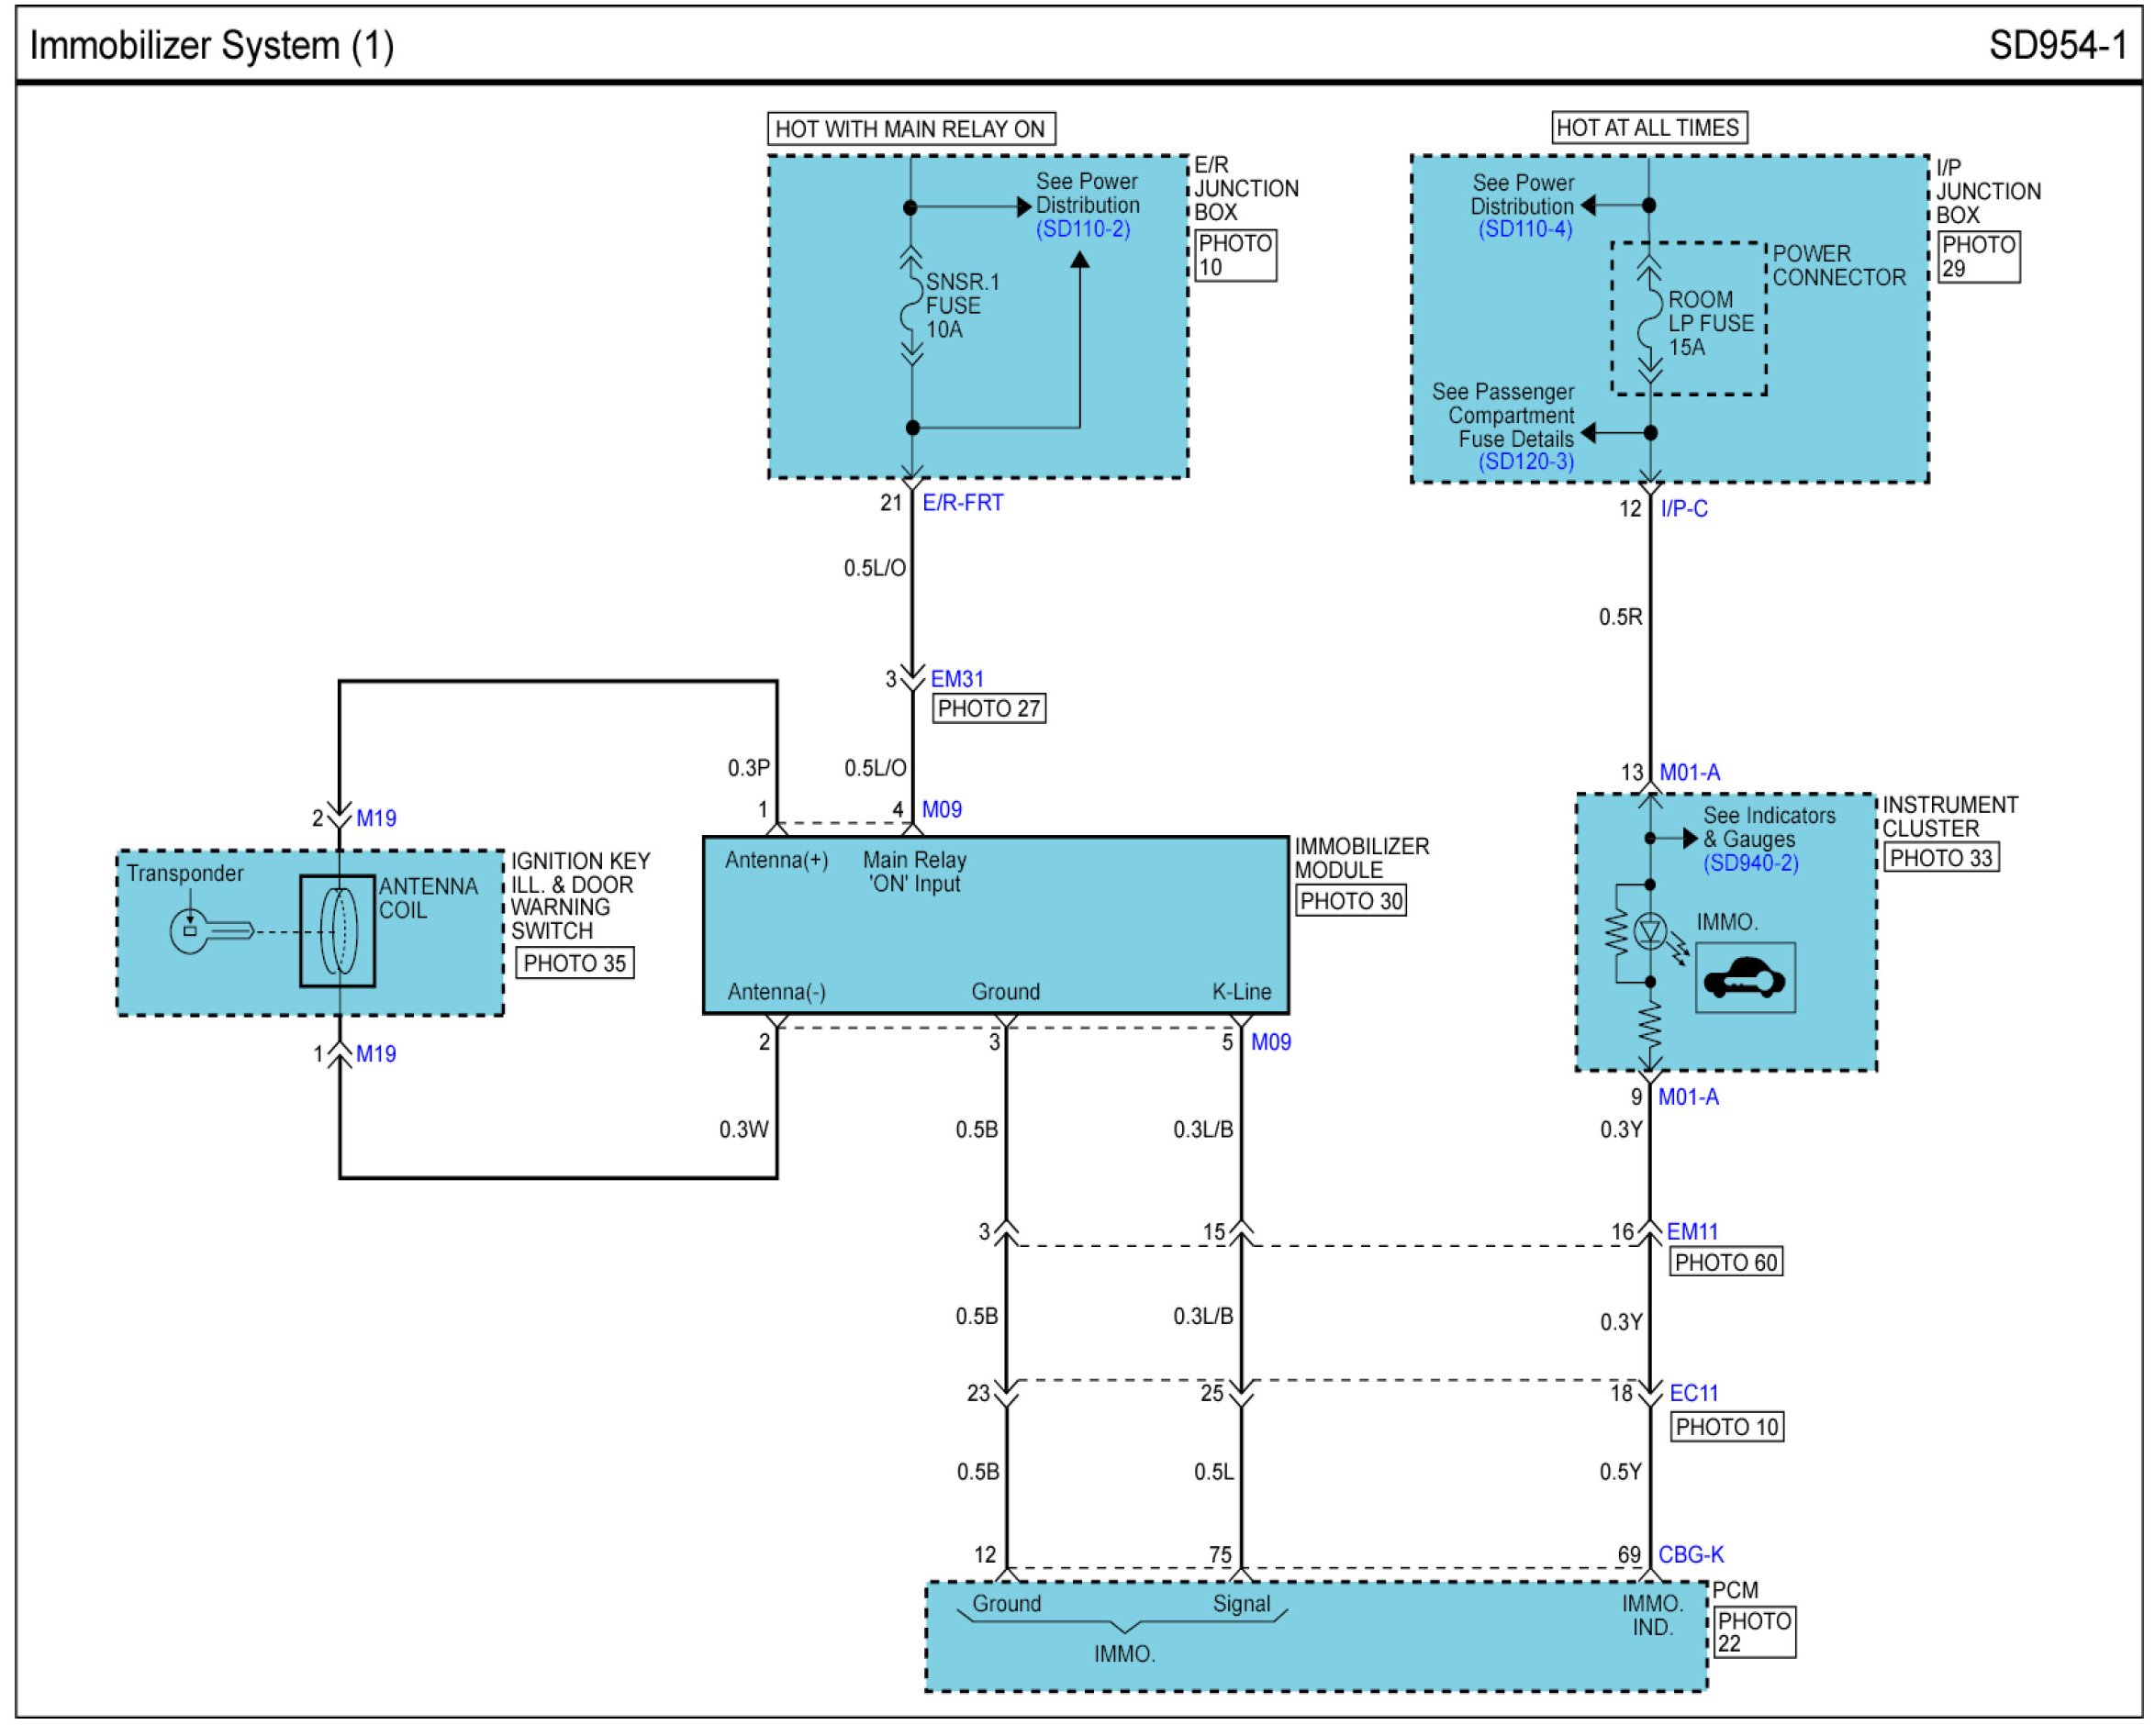Screen dimensions: 2155x1736
Task: Click the IMMO LED diode symbol
Action: (x=1650, y=932)
